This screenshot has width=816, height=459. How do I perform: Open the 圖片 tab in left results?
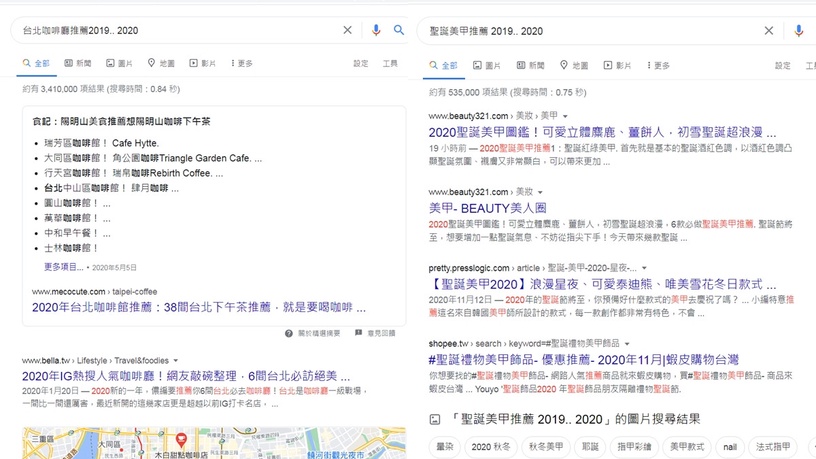(119, 63)
